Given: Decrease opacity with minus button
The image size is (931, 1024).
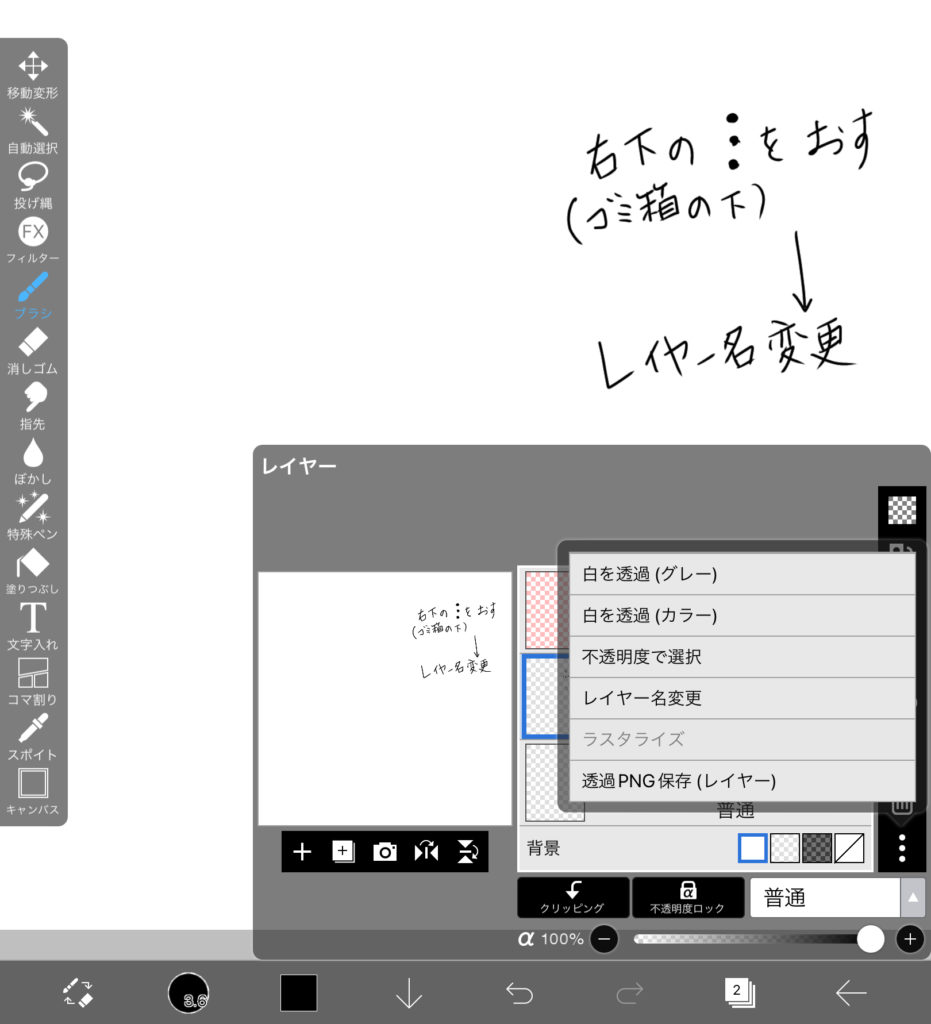Looking at the screenshot, I should point(605,939).
